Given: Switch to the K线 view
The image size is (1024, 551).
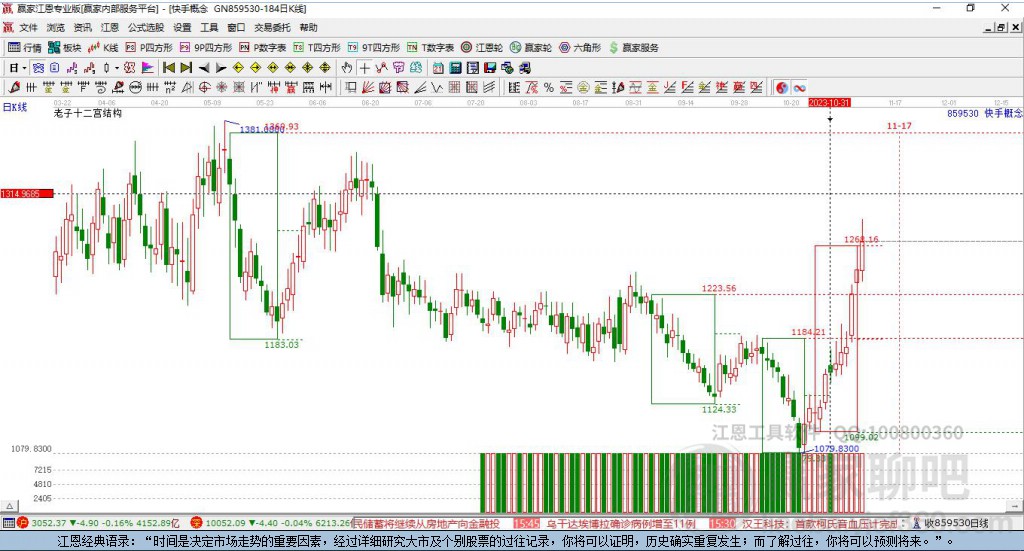Looking at the screenshot, I should coord(104,47).
